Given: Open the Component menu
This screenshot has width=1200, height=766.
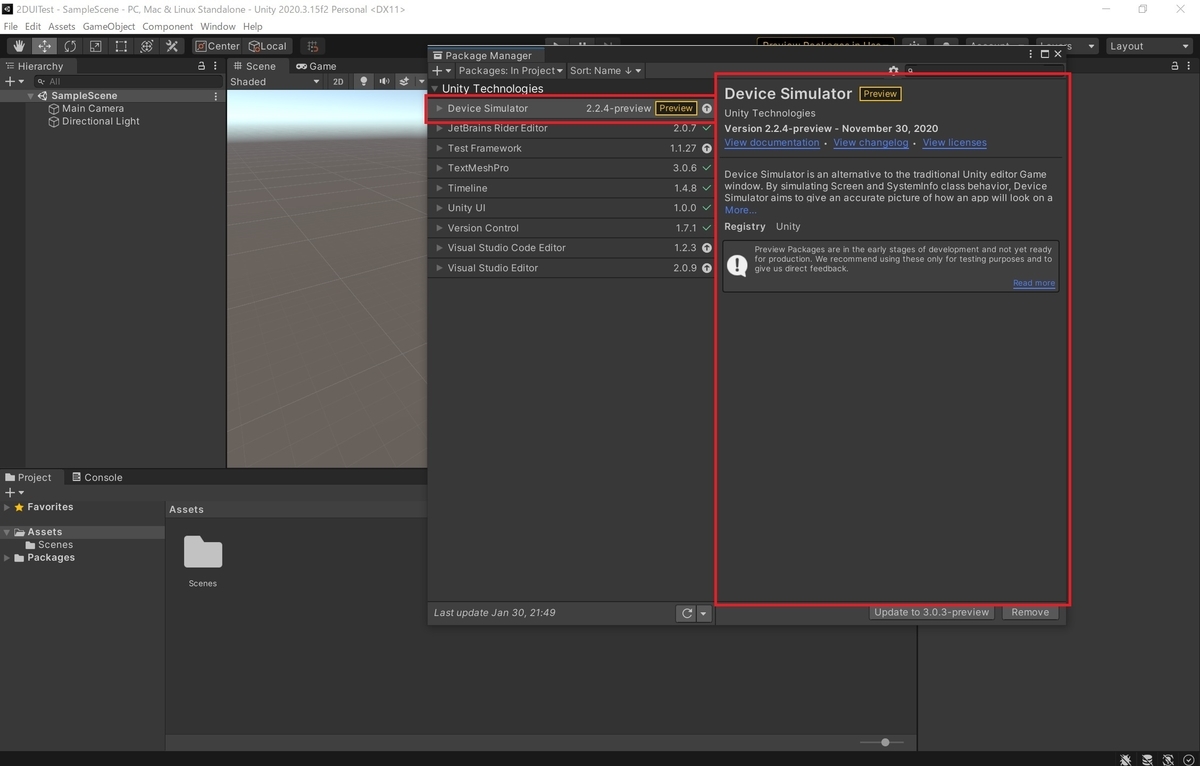Looking at the screenshot, I should (x=168, y=26).
